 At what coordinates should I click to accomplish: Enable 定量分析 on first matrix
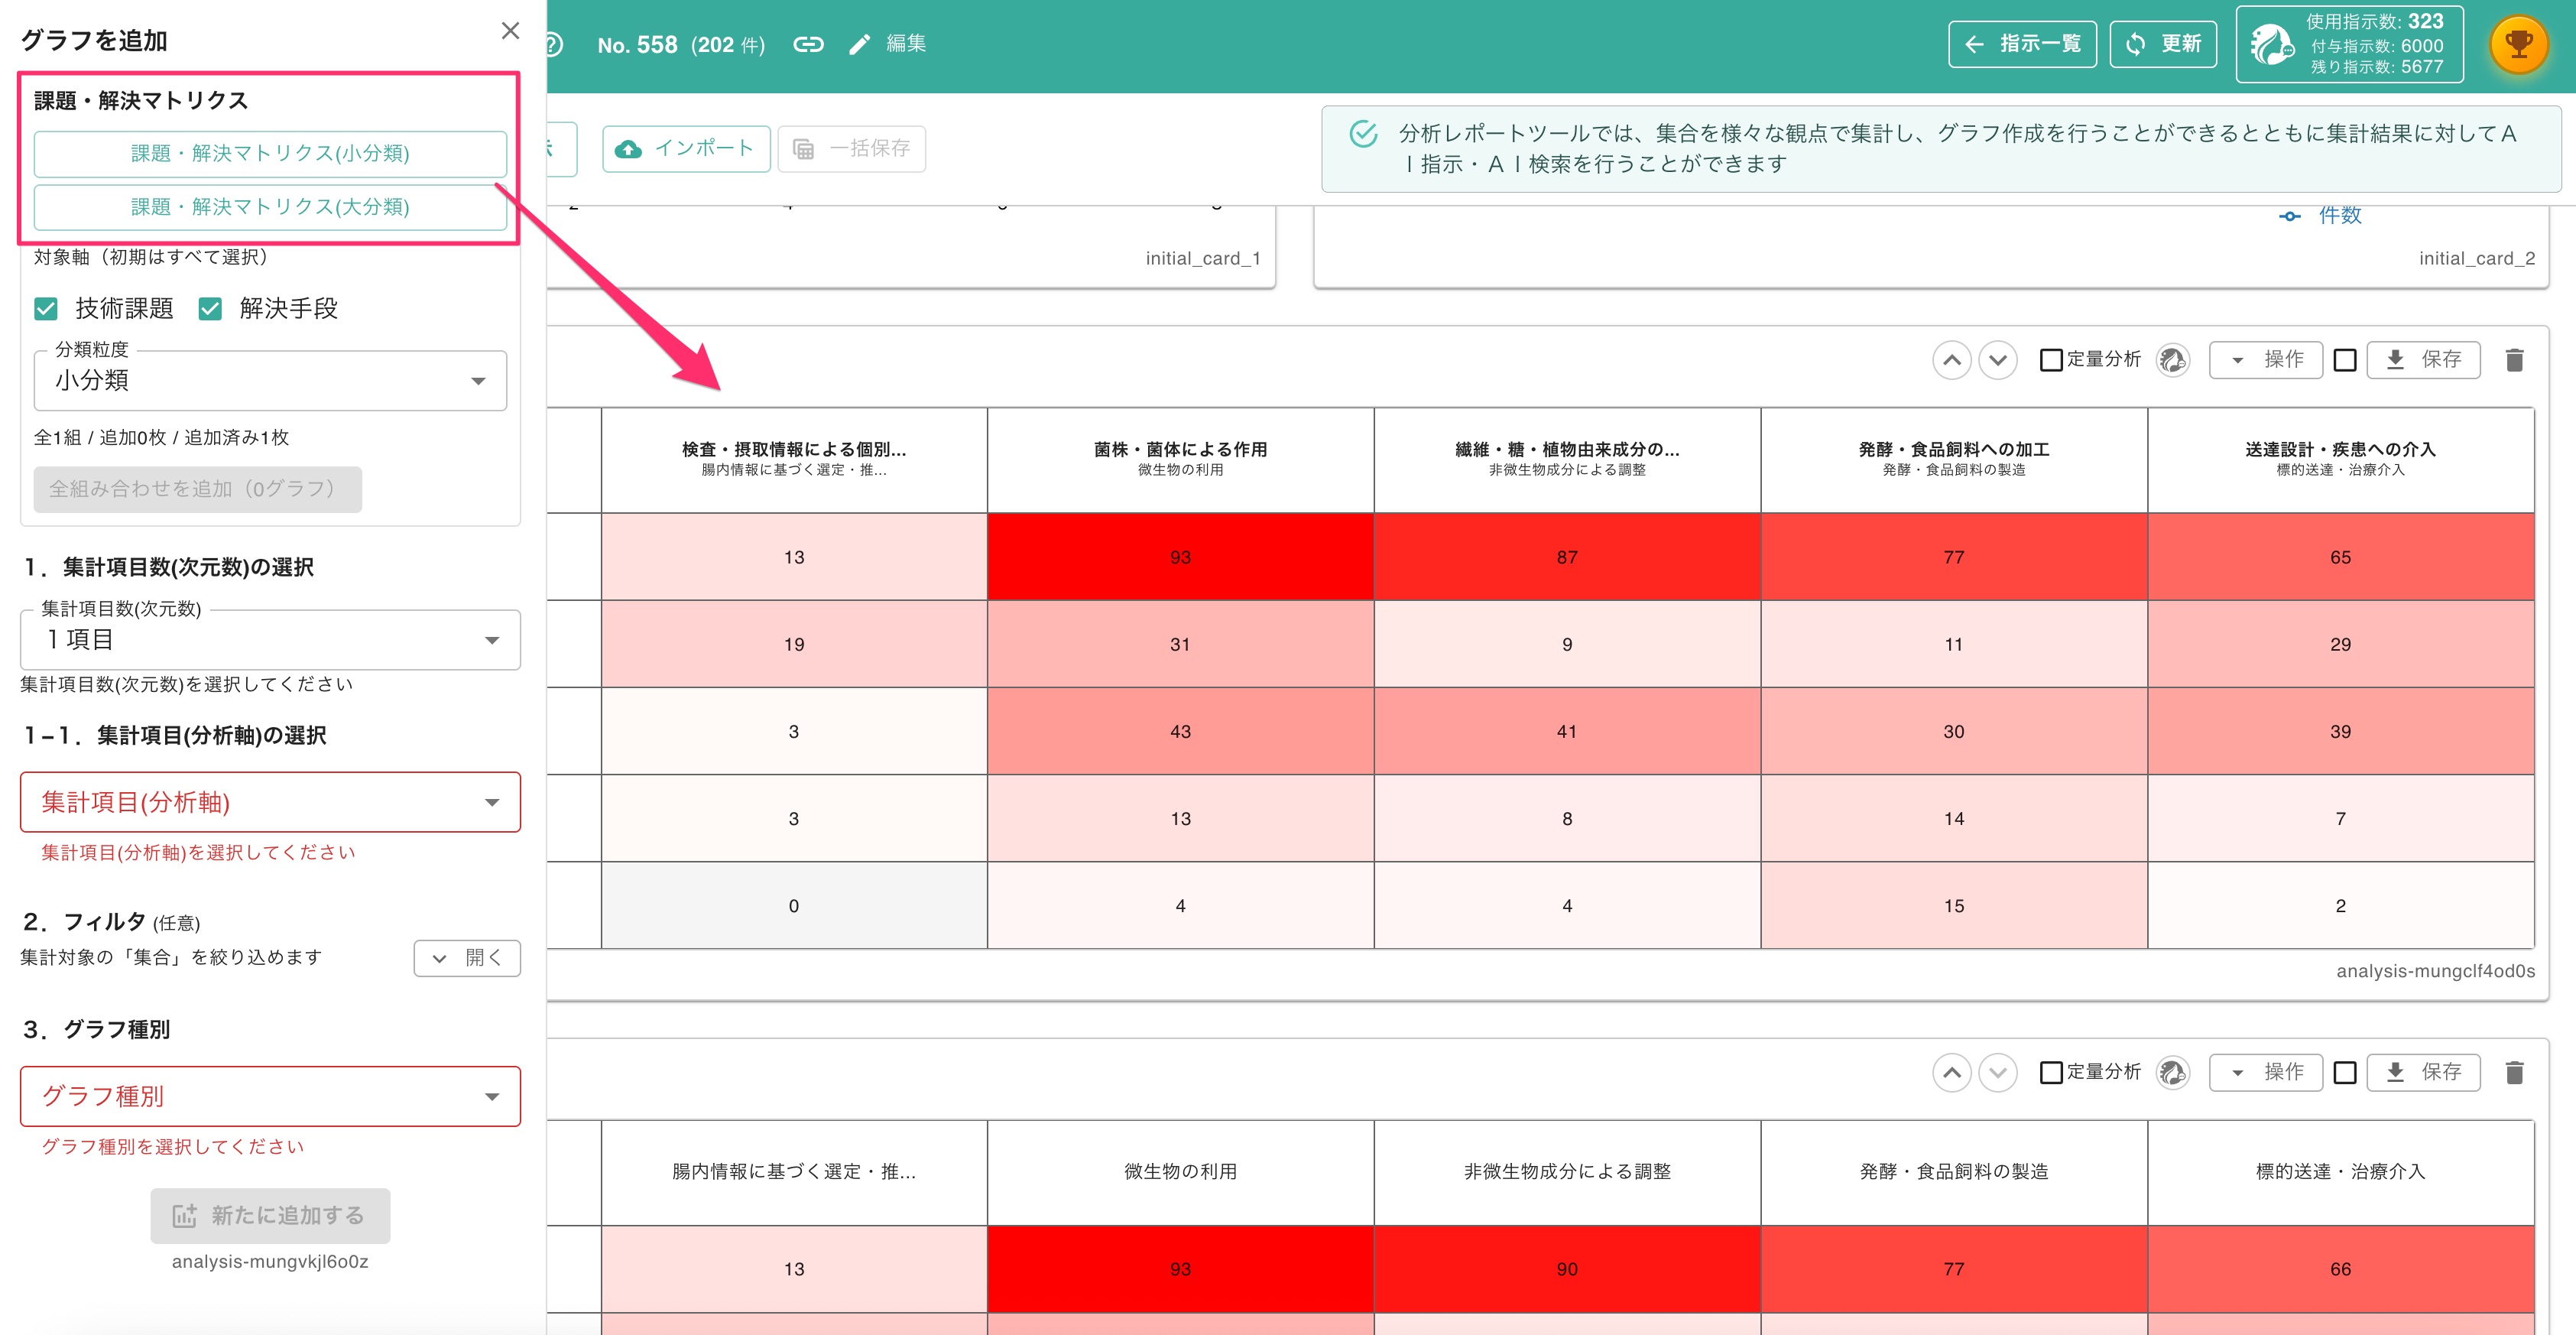point(2051,360)
